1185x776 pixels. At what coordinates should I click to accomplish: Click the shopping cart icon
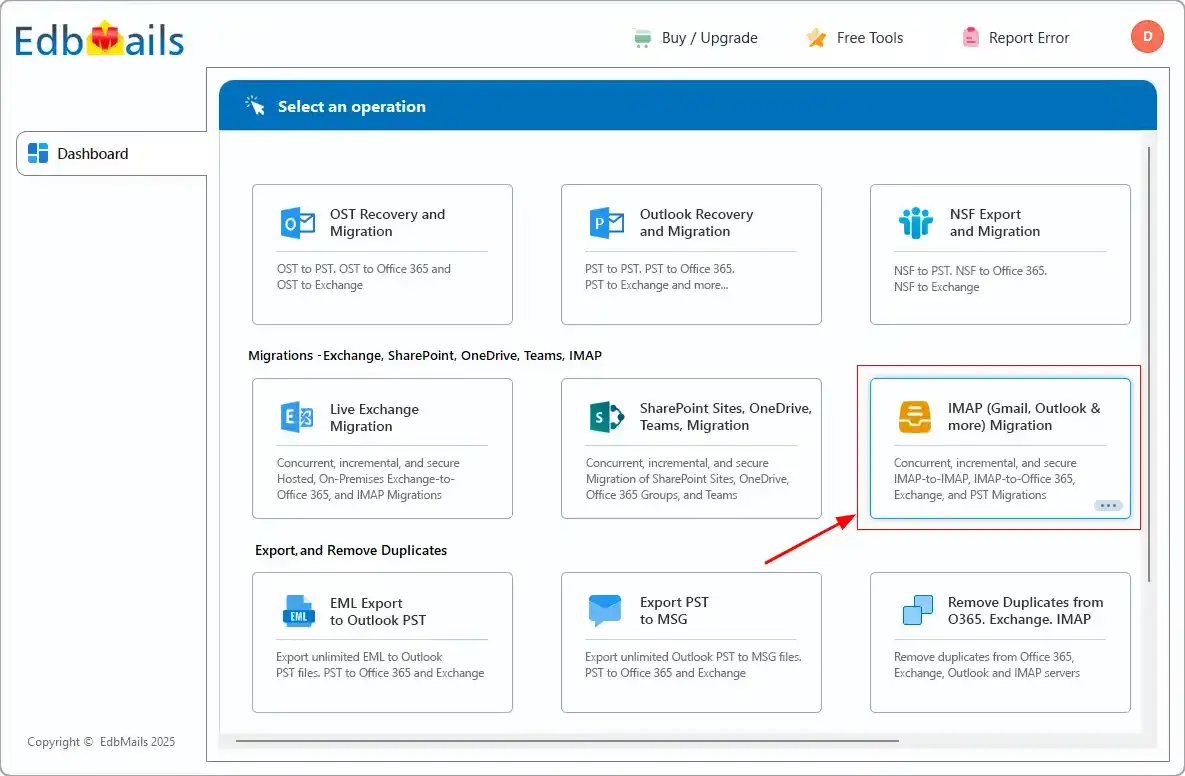642,38
